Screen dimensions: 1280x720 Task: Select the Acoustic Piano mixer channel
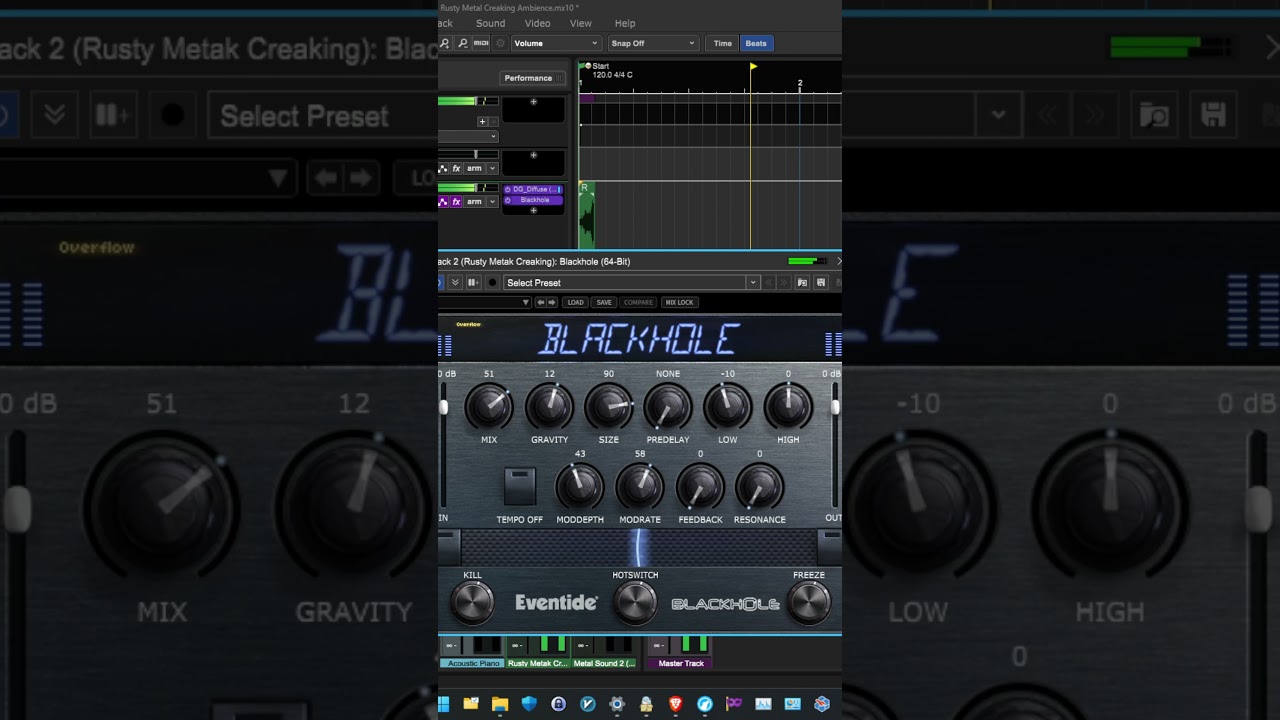473,663
